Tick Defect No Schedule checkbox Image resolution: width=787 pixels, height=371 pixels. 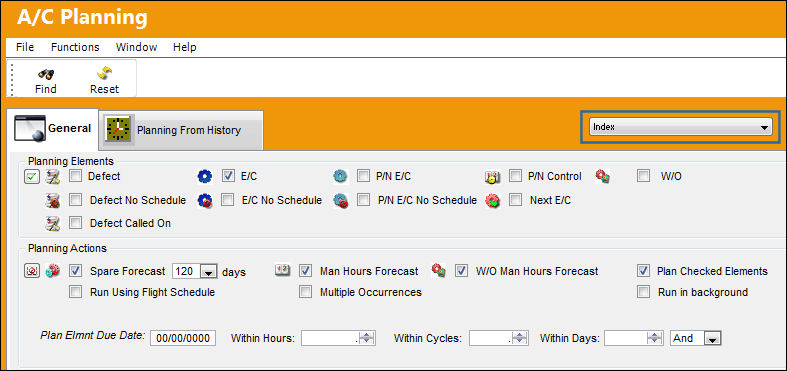pyautogui.click(x=75, y=200)
